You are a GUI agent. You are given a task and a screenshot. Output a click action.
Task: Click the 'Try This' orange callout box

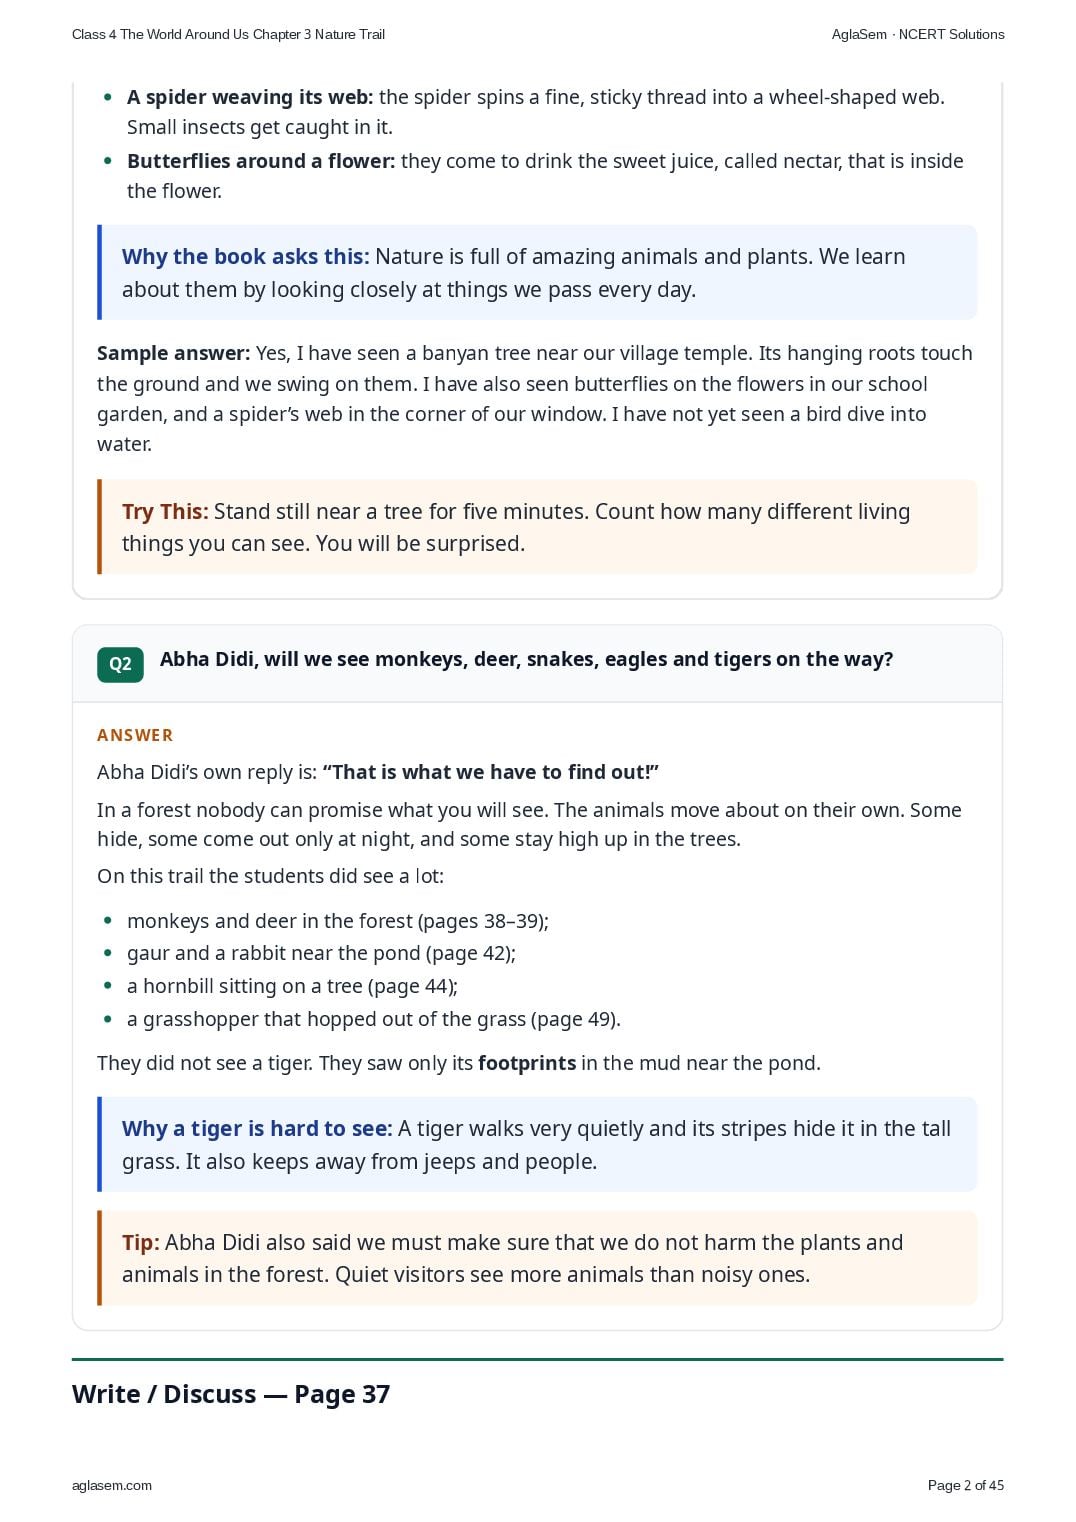pos(537,527)
